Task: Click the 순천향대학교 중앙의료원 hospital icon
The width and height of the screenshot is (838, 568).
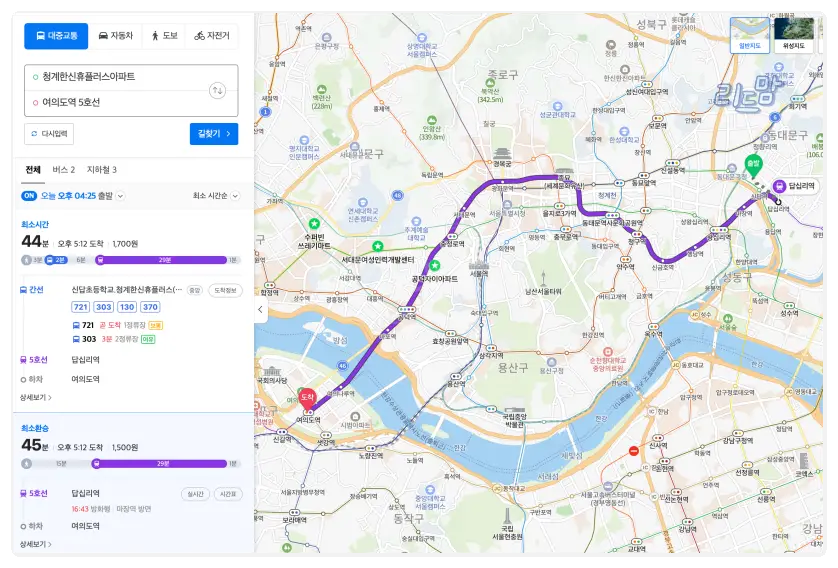Action: click(608, 352)
